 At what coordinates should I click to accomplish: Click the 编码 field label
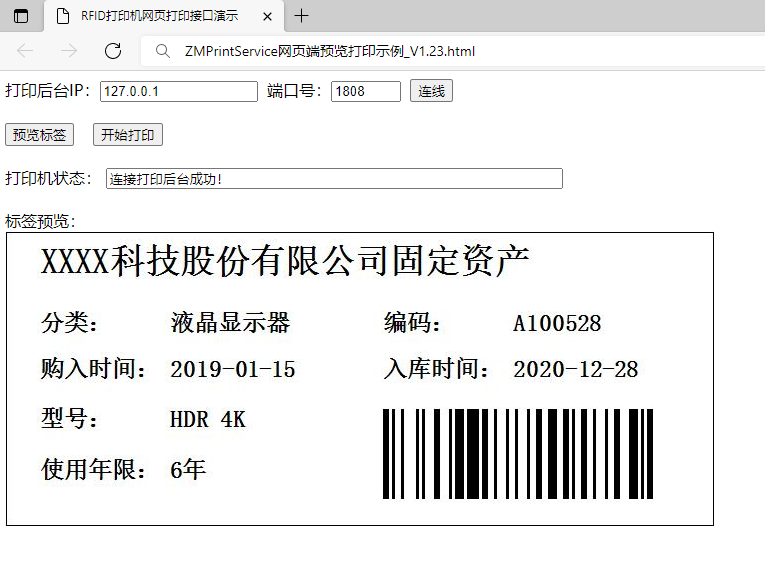(x=412, y=322)
